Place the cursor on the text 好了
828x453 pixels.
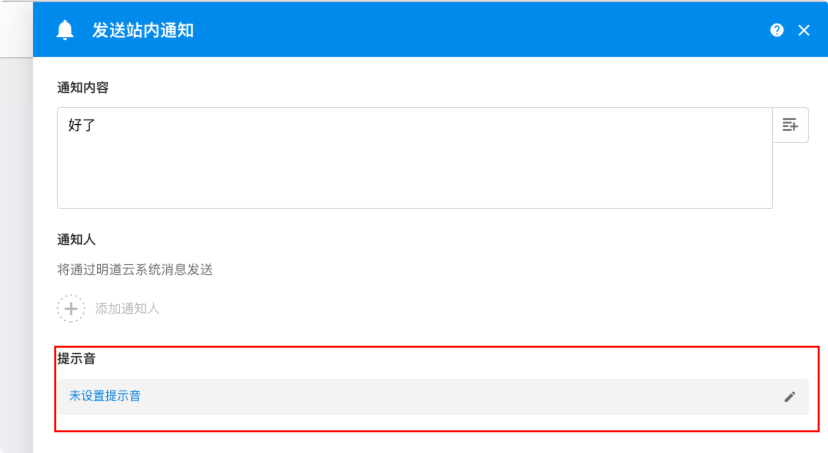tap(81, 126)
